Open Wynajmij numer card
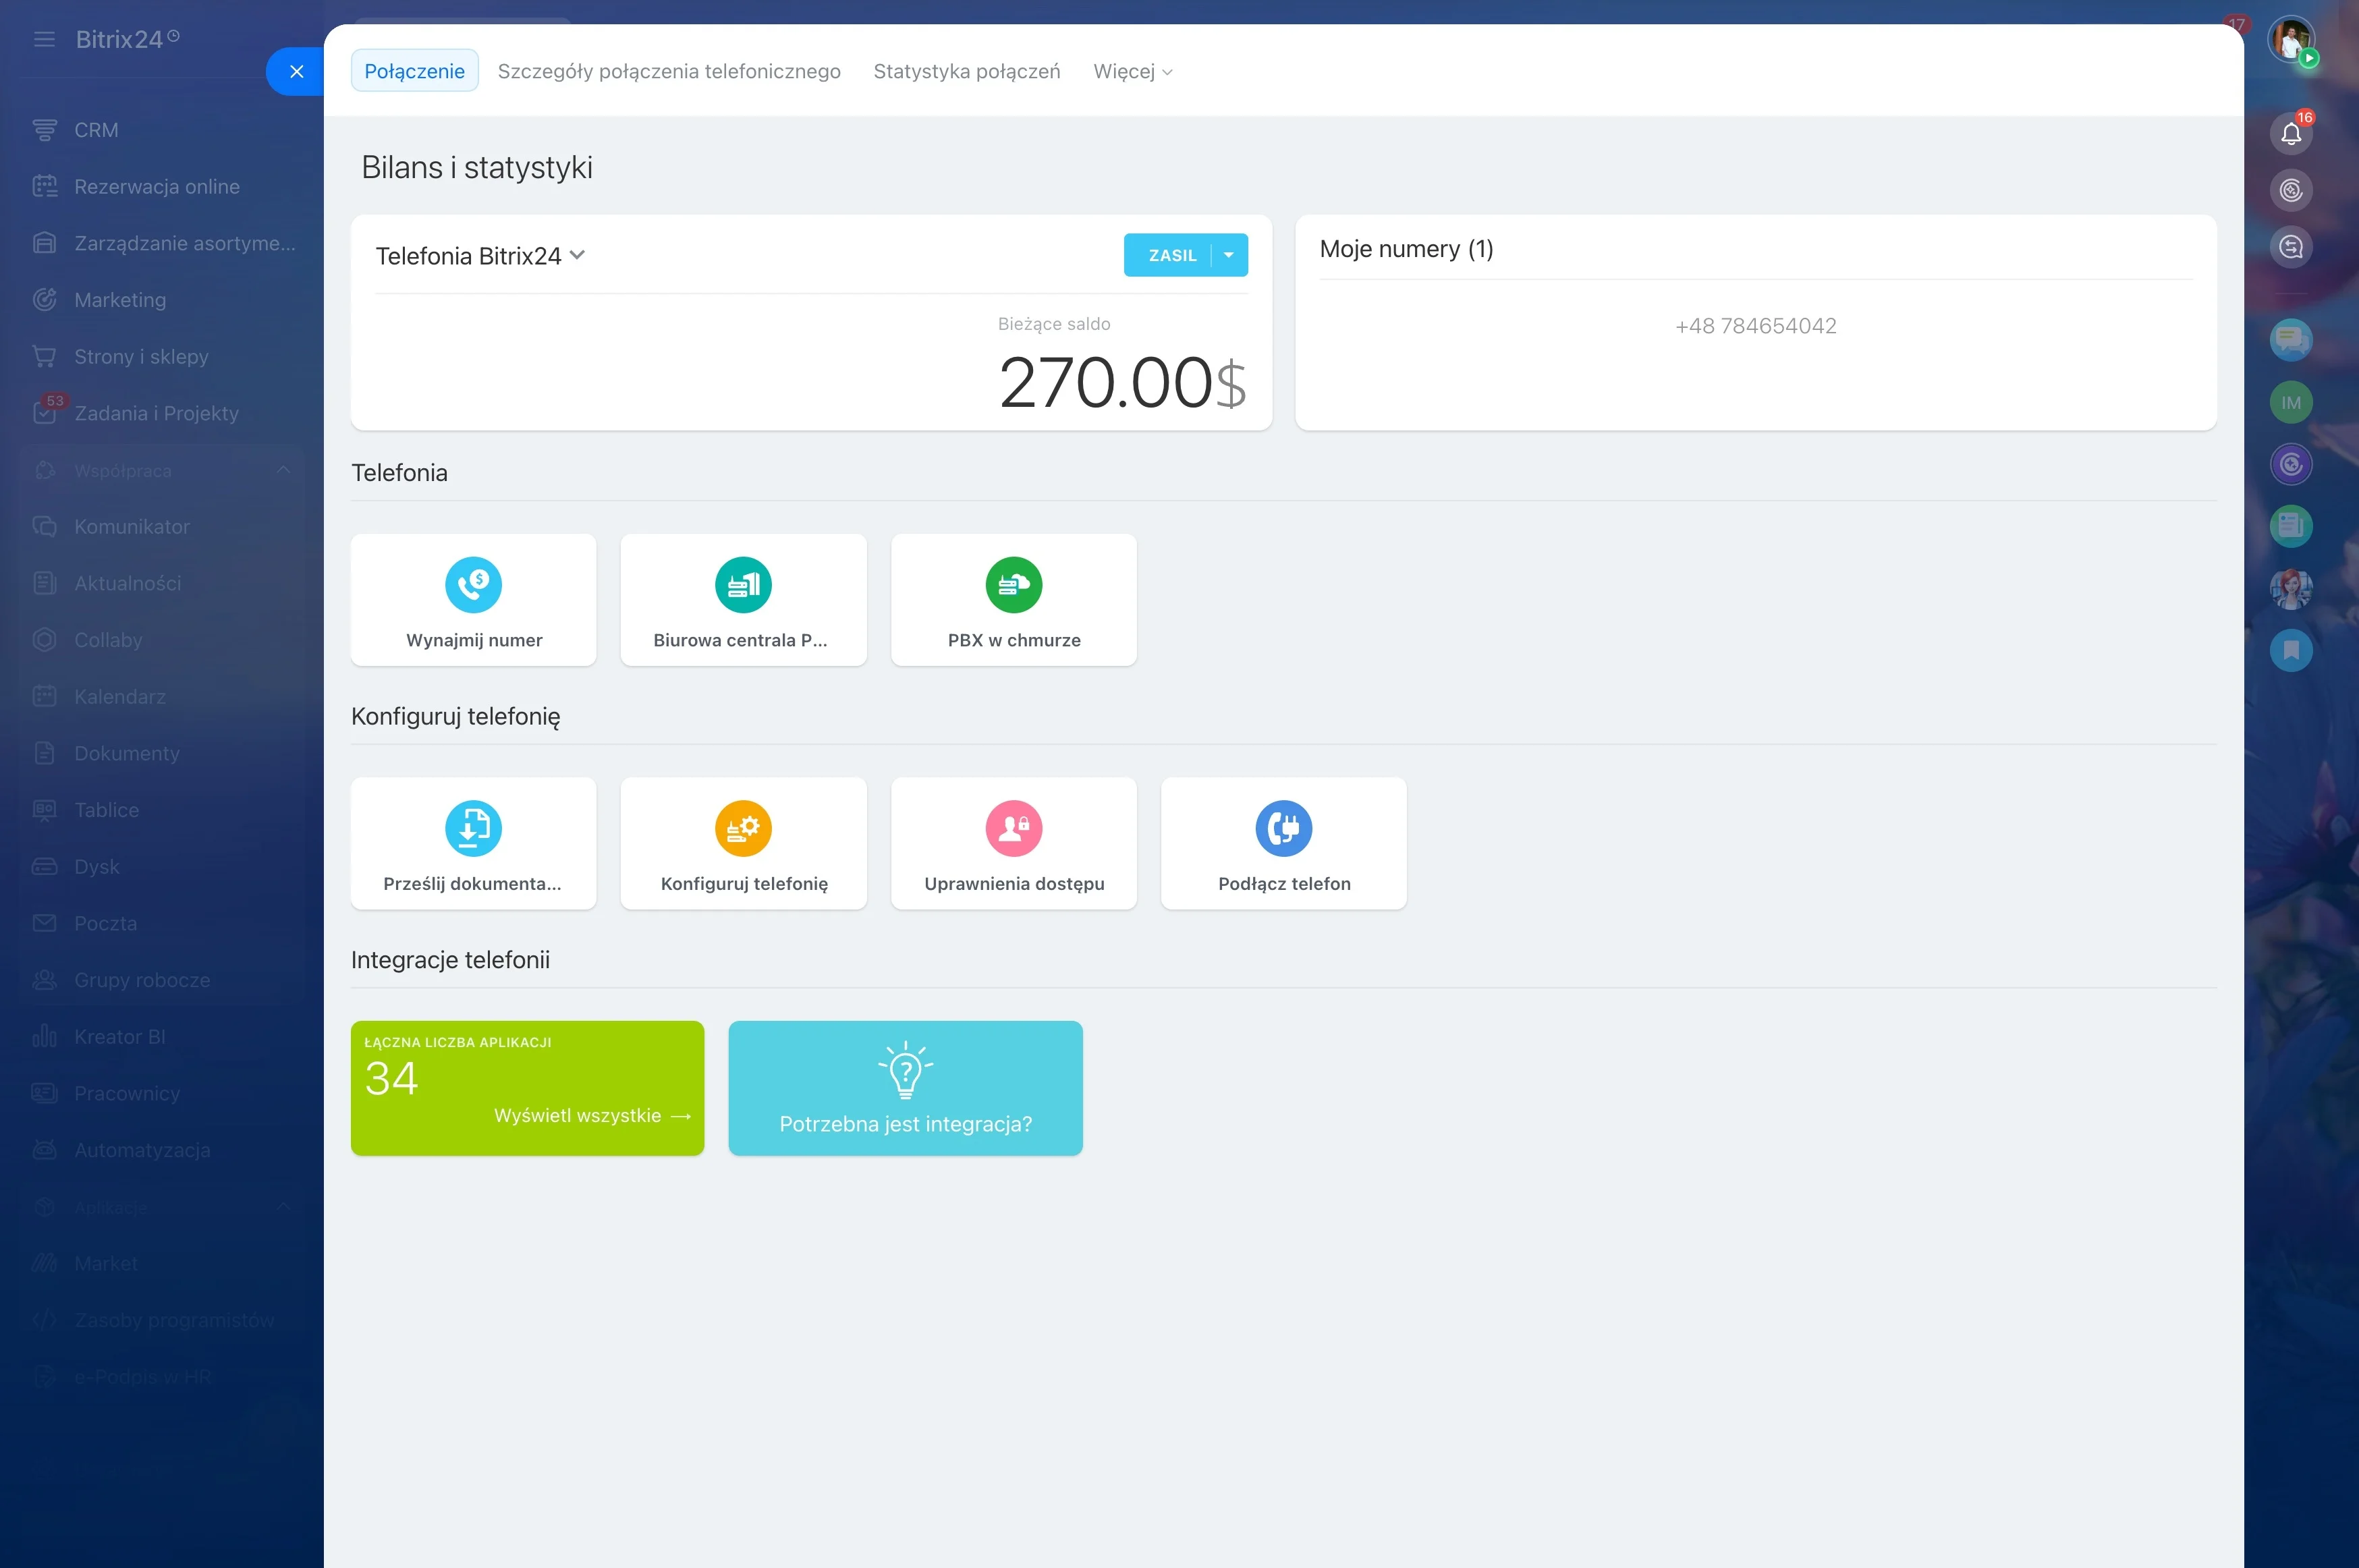Image resolution: width=2359 pixels, height=1568 pixels. (473, 600)
